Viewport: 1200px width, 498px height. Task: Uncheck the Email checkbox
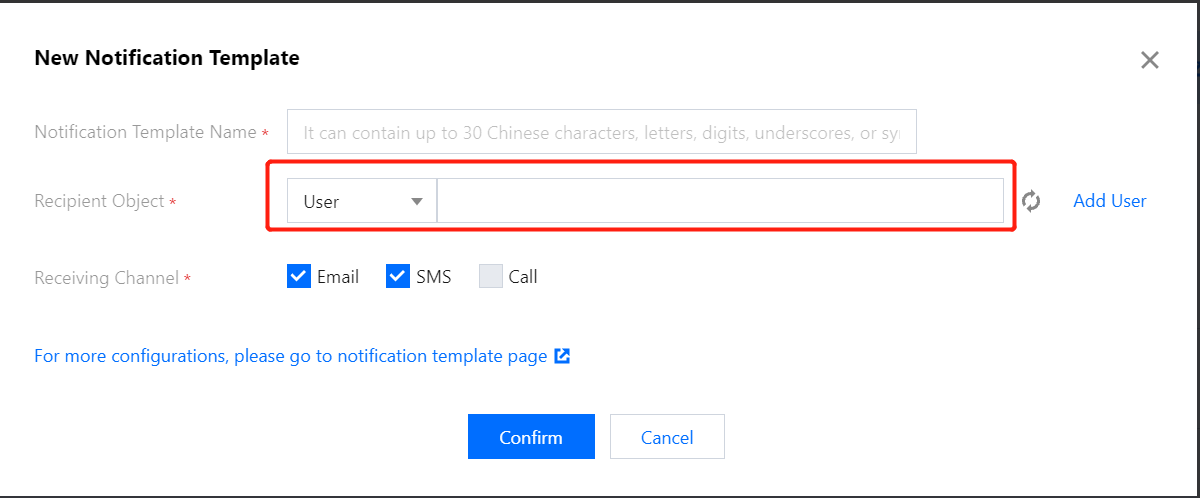(299, 277)
